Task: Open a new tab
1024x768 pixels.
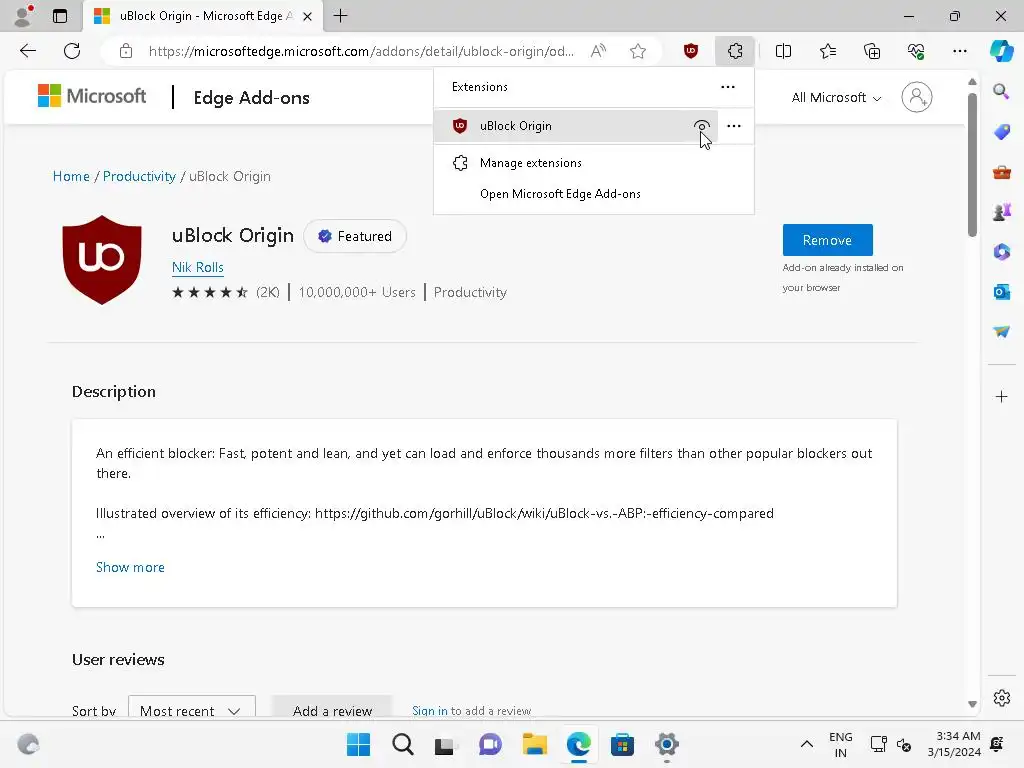Action: [x=340, y=16]
